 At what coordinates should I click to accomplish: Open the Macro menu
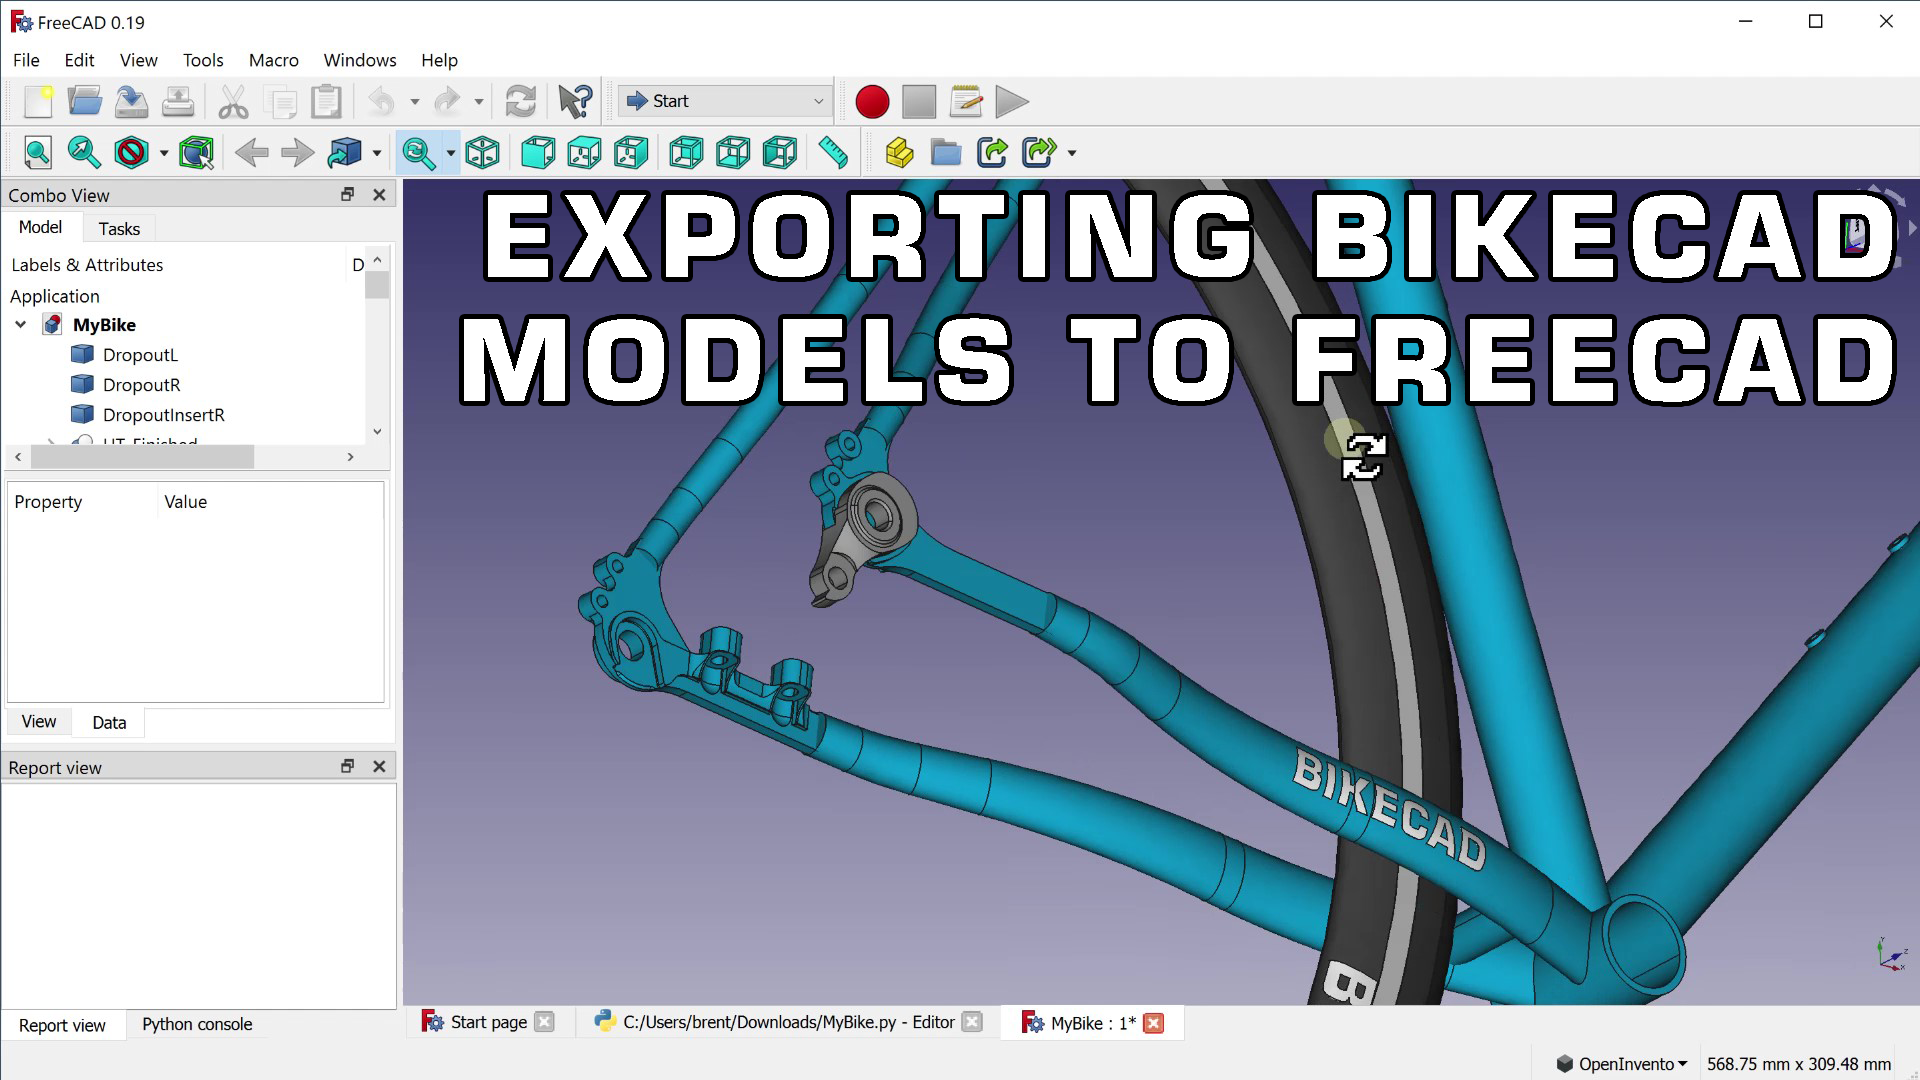tap(274, 60)
